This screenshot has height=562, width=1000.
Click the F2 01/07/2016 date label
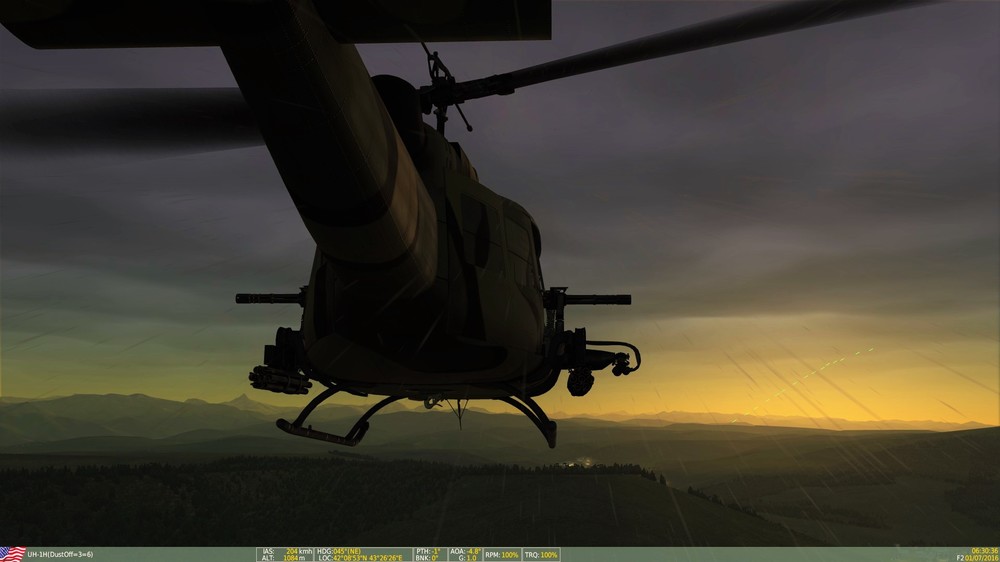pos(978,558)
